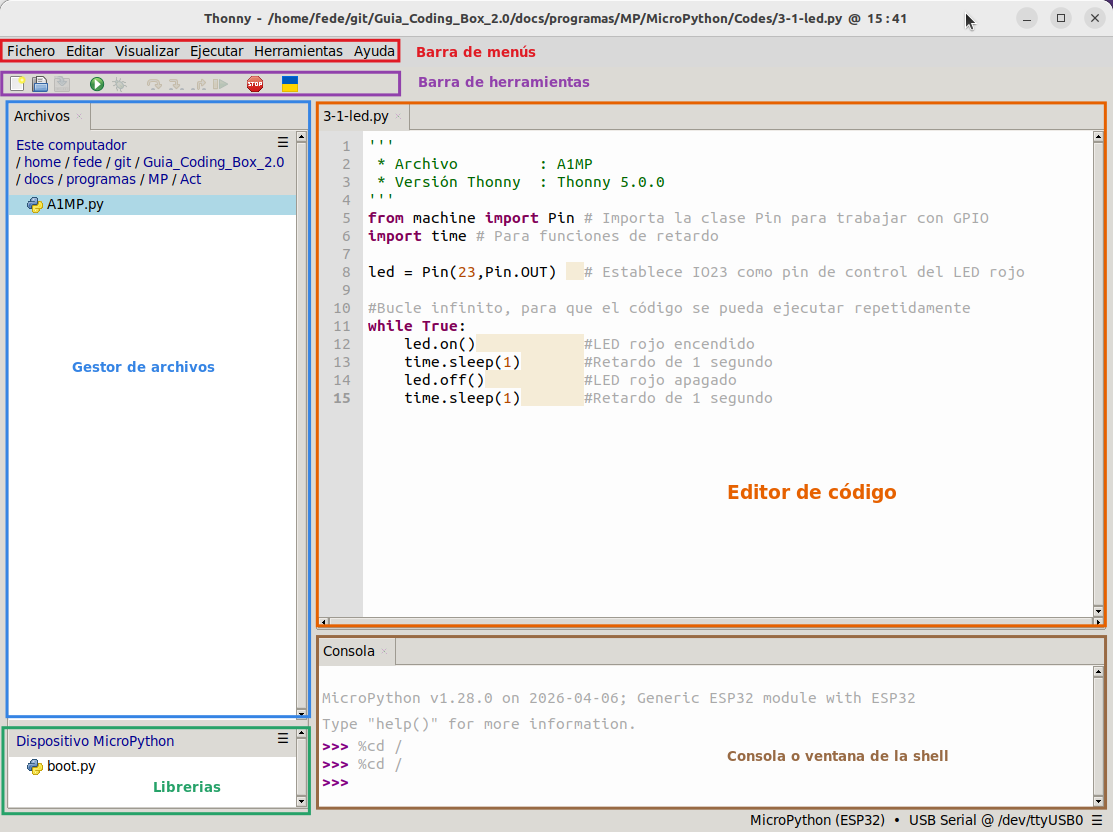Image resolution: width=1113 pixels, height=832 pixels.
Task: Run the current script with the green play icon
Action: pyautogui.click(x=97, y=84)
